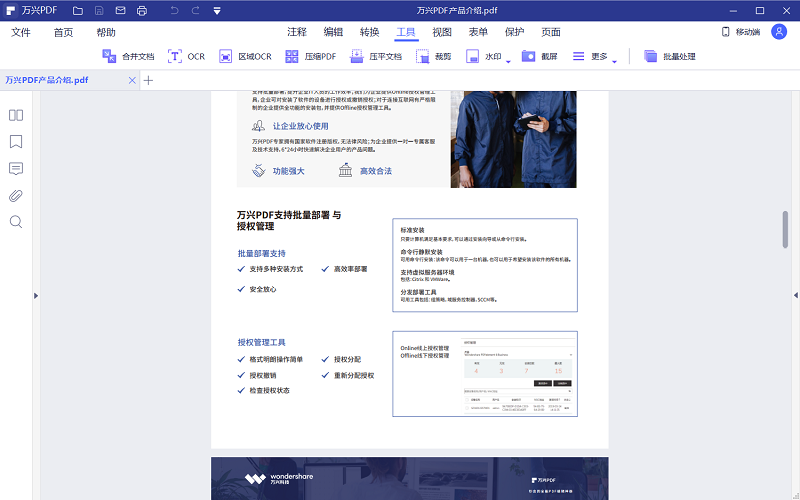Click the 批量部署支持 heading
The height and width of the screenshot is (500, 800).
tap(262, 254)
